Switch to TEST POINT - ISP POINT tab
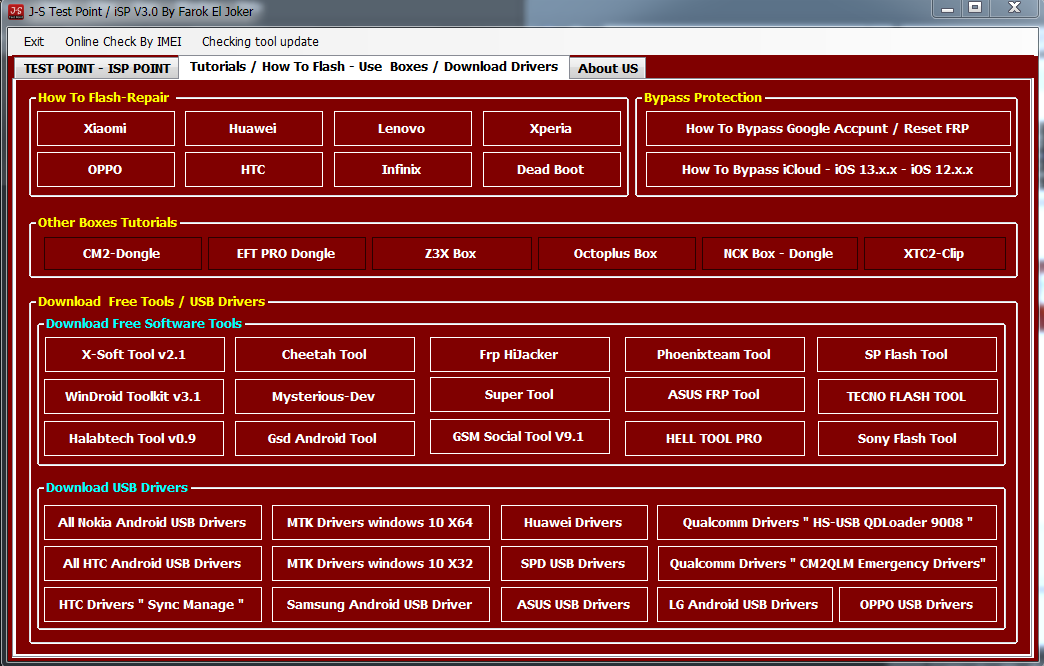The image size is (1044, 666). pyautogui.click(x=97, y=69)
